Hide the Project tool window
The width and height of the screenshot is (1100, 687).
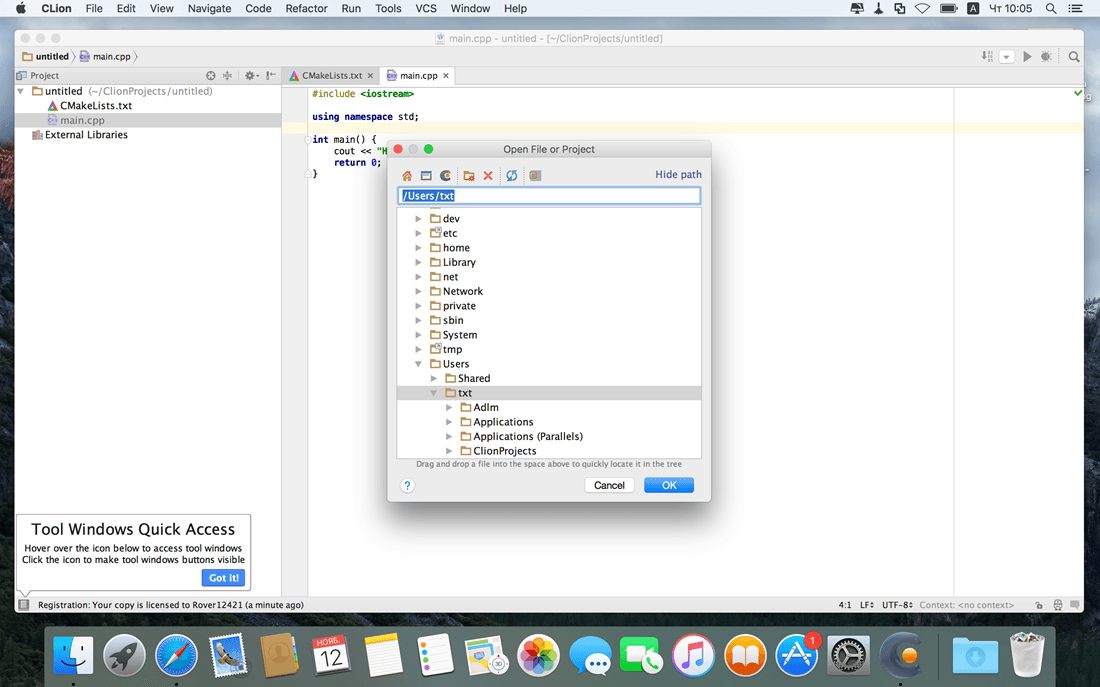[271, 75]
